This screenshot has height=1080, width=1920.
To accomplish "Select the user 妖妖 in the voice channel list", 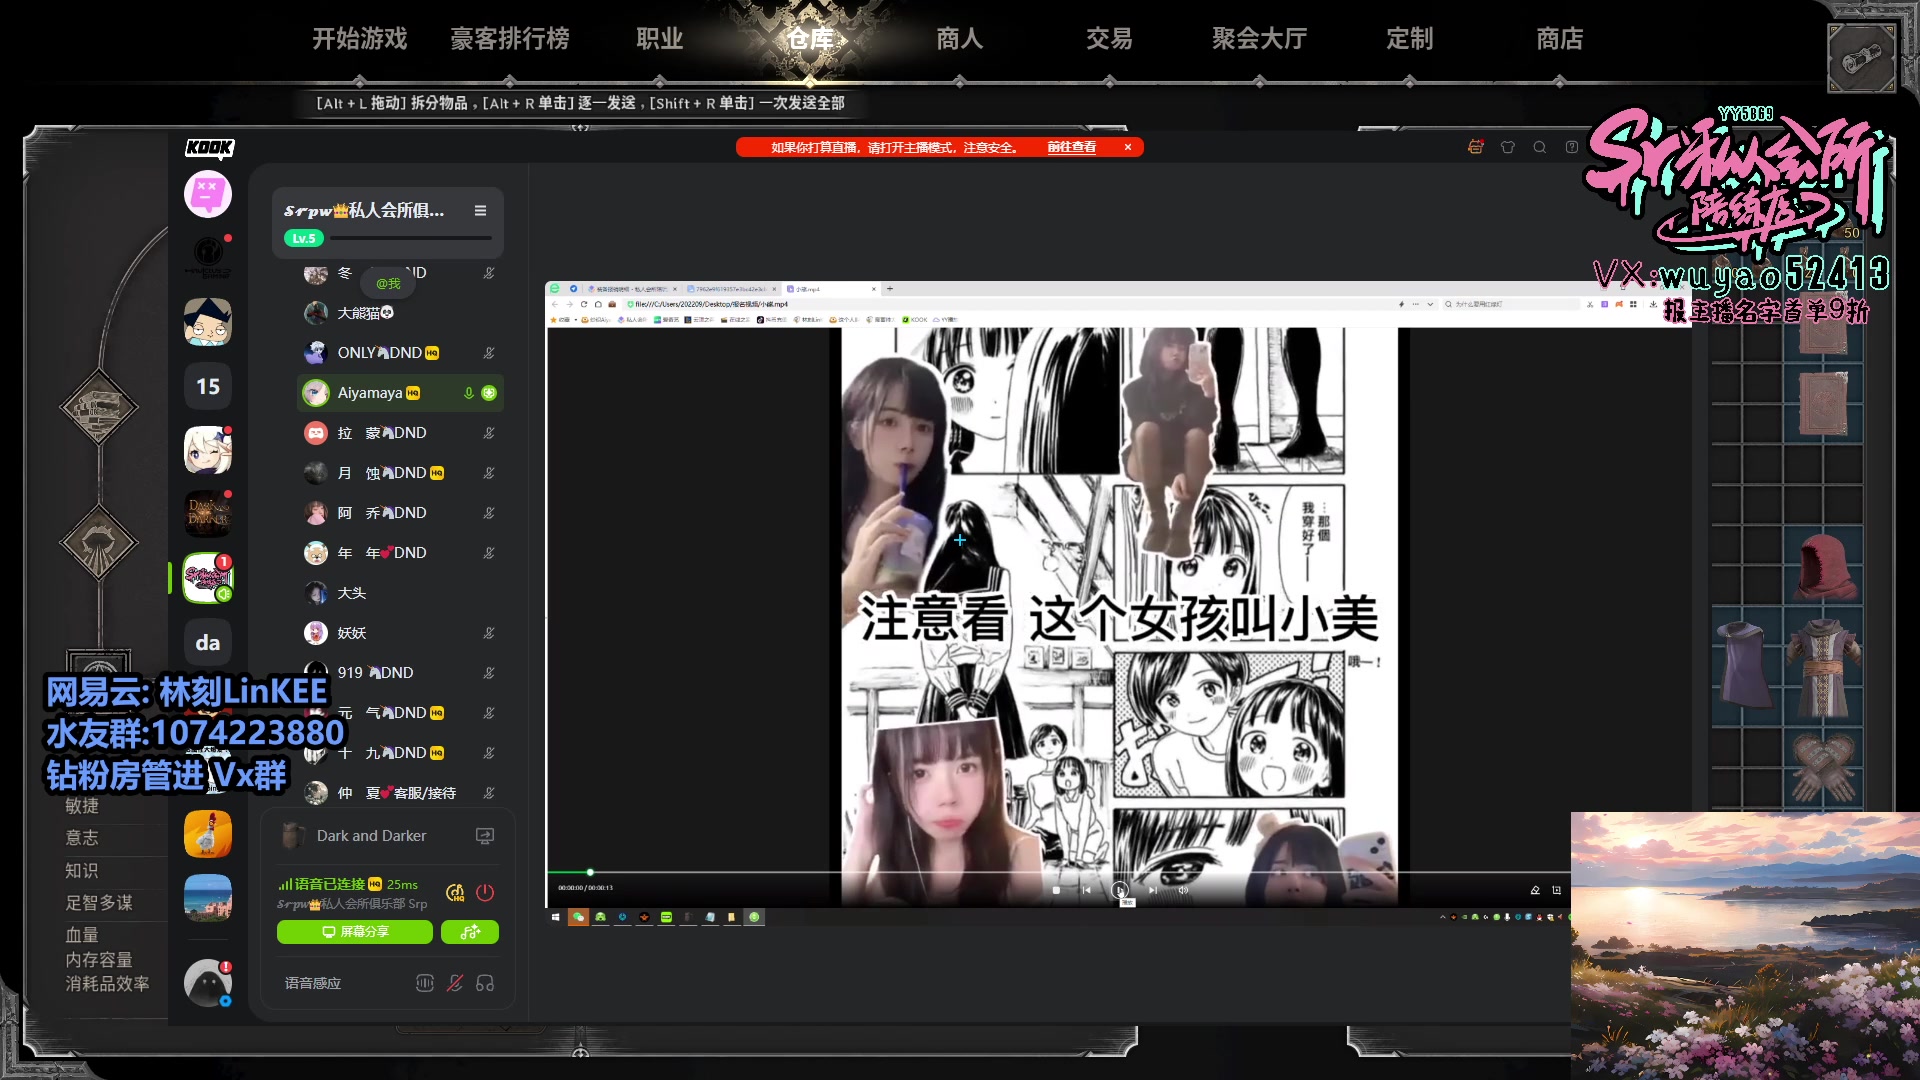I will pos(400,633).
